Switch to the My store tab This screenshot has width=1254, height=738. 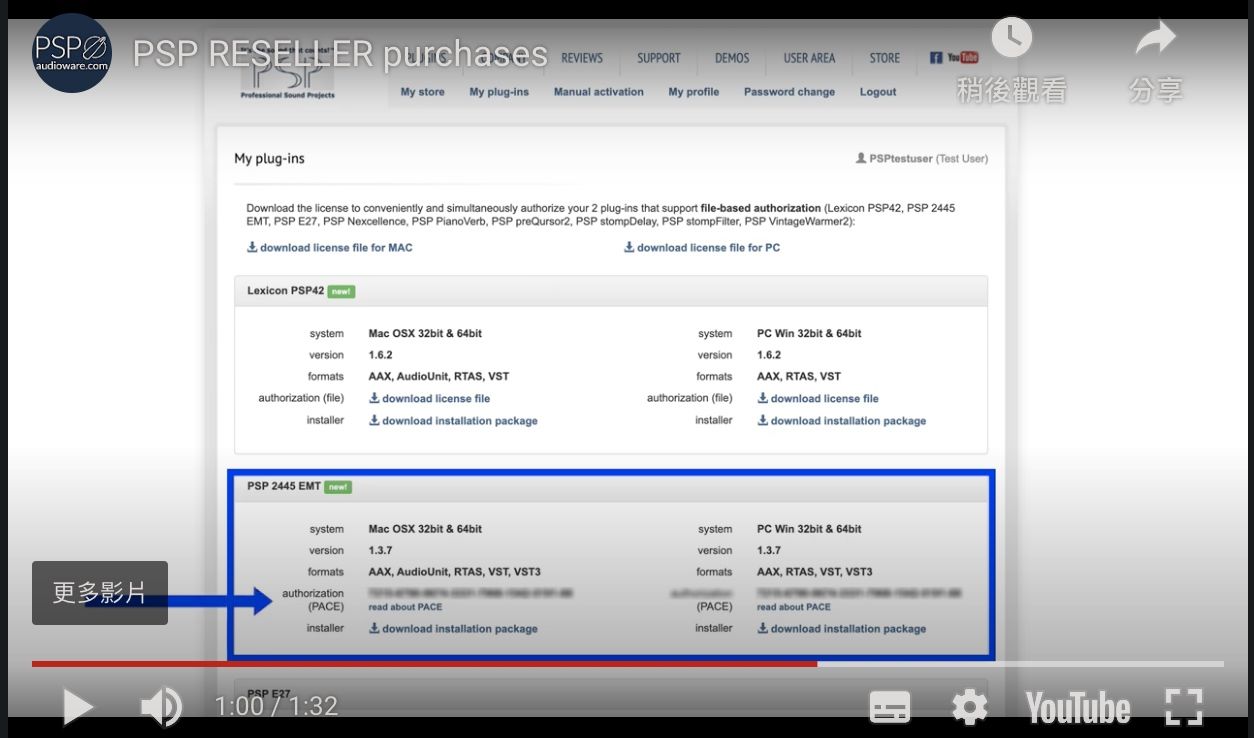[422, 92]
